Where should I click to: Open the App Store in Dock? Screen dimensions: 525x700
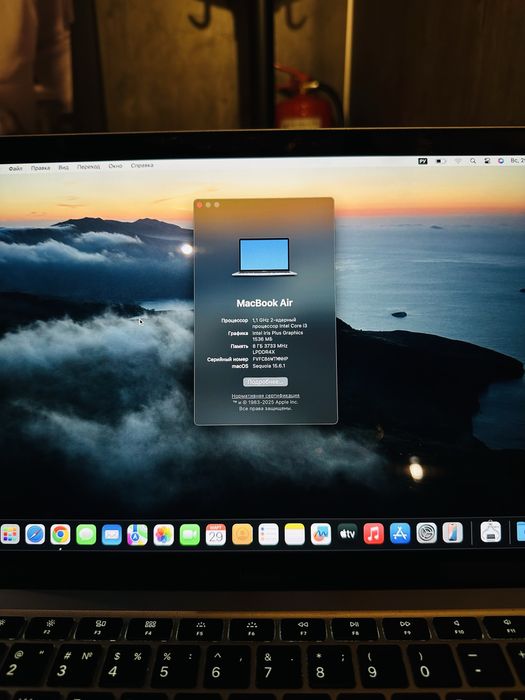[400, 533]
